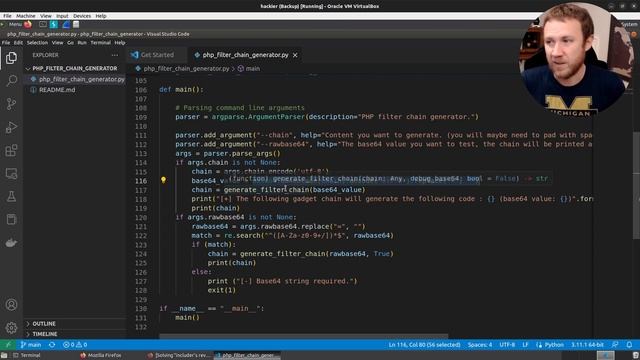Image resolution: width=640 pixels, height=360 pixels.
Task: Change line ending via LF status item
Action: [525, 345]
